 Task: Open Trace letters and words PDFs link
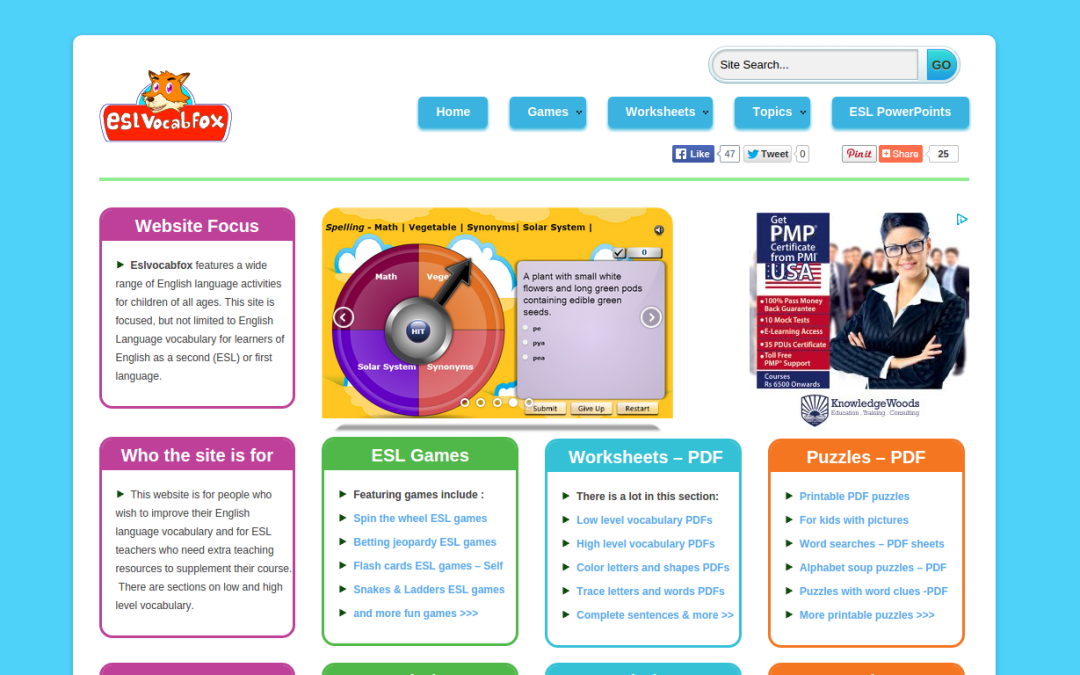tap(650, 591)
